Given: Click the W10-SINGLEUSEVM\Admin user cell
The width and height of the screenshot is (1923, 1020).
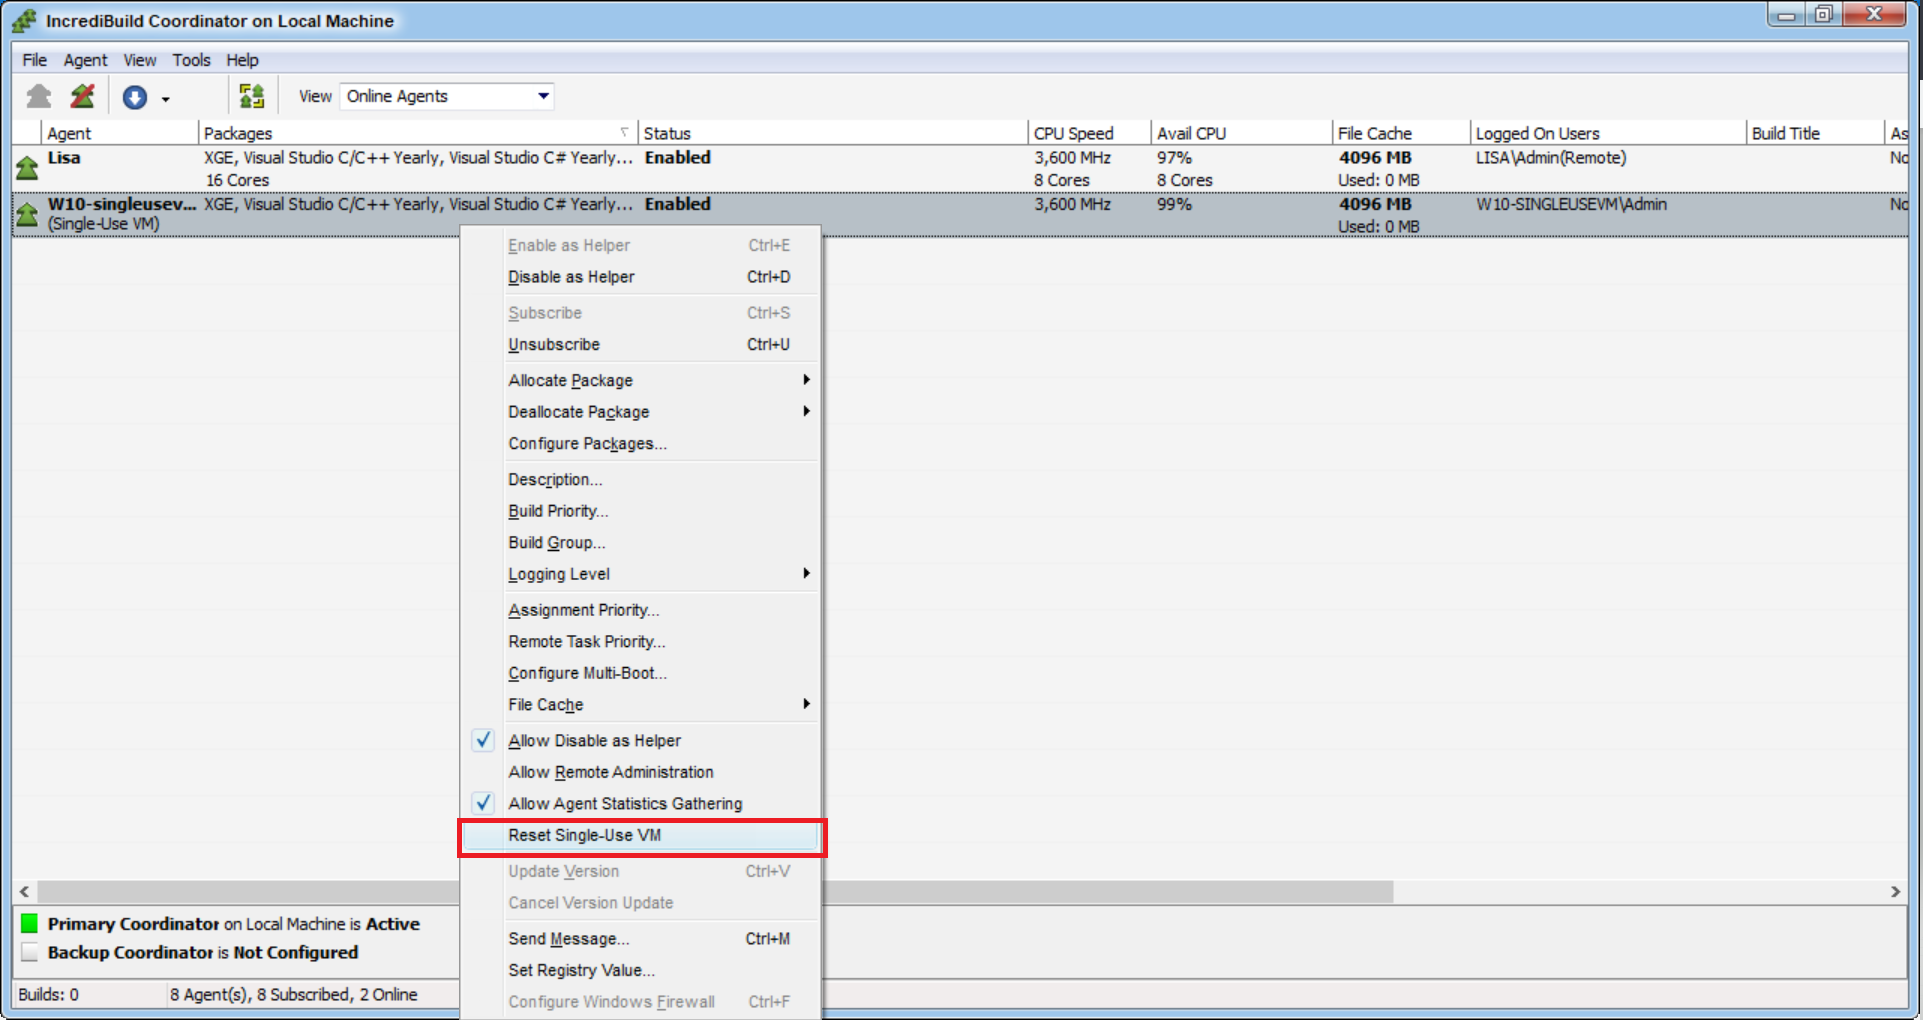Looking at the screenshot, I should pos(1572,204).
